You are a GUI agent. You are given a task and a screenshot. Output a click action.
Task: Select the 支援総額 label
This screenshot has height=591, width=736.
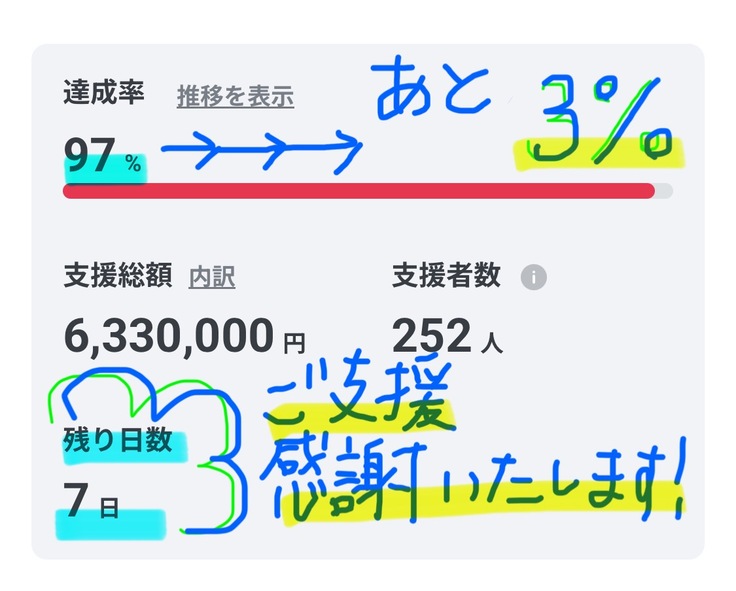pyautogui.click(x=118, y=275)
